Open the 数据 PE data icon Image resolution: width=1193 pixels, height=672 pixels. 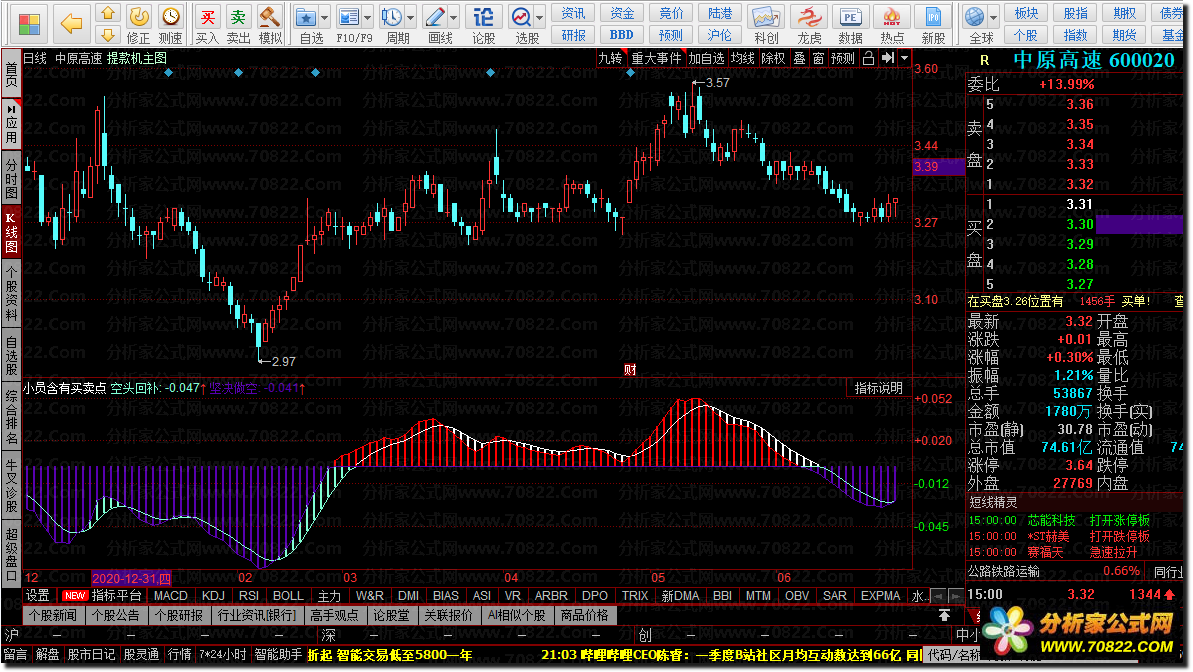(850, 17)
